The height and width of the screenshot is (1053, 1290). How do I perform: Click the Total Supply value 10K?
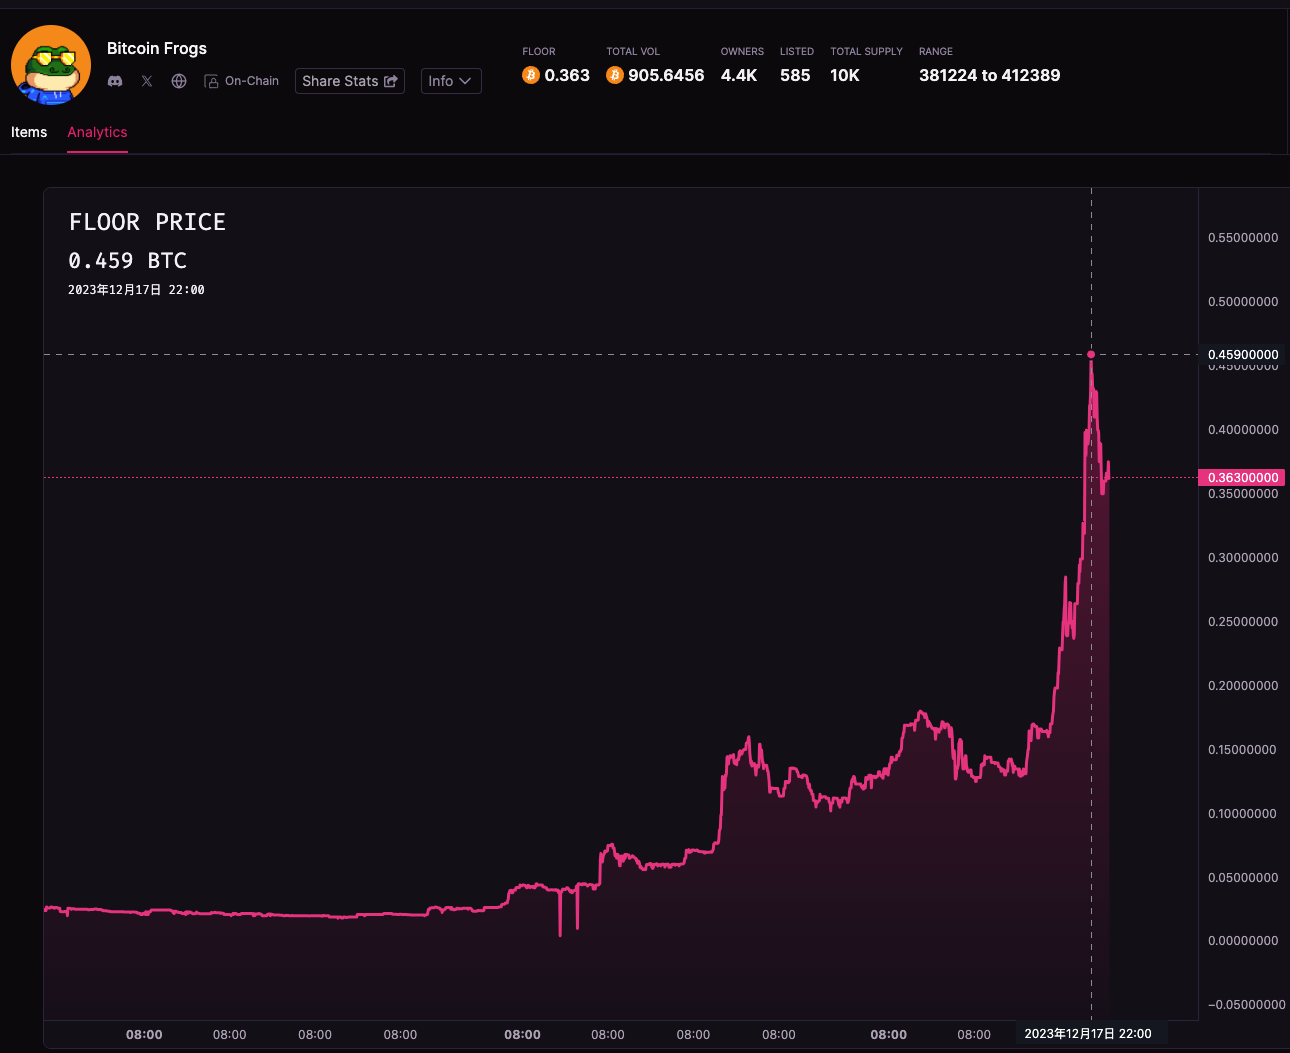click(x=845, y=75)
